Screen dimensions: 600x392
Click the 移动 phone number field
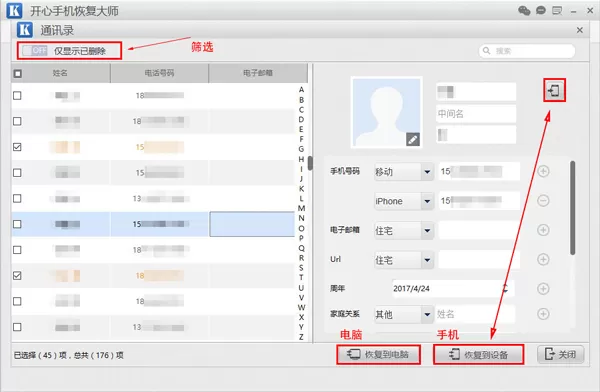pos(479,171)
